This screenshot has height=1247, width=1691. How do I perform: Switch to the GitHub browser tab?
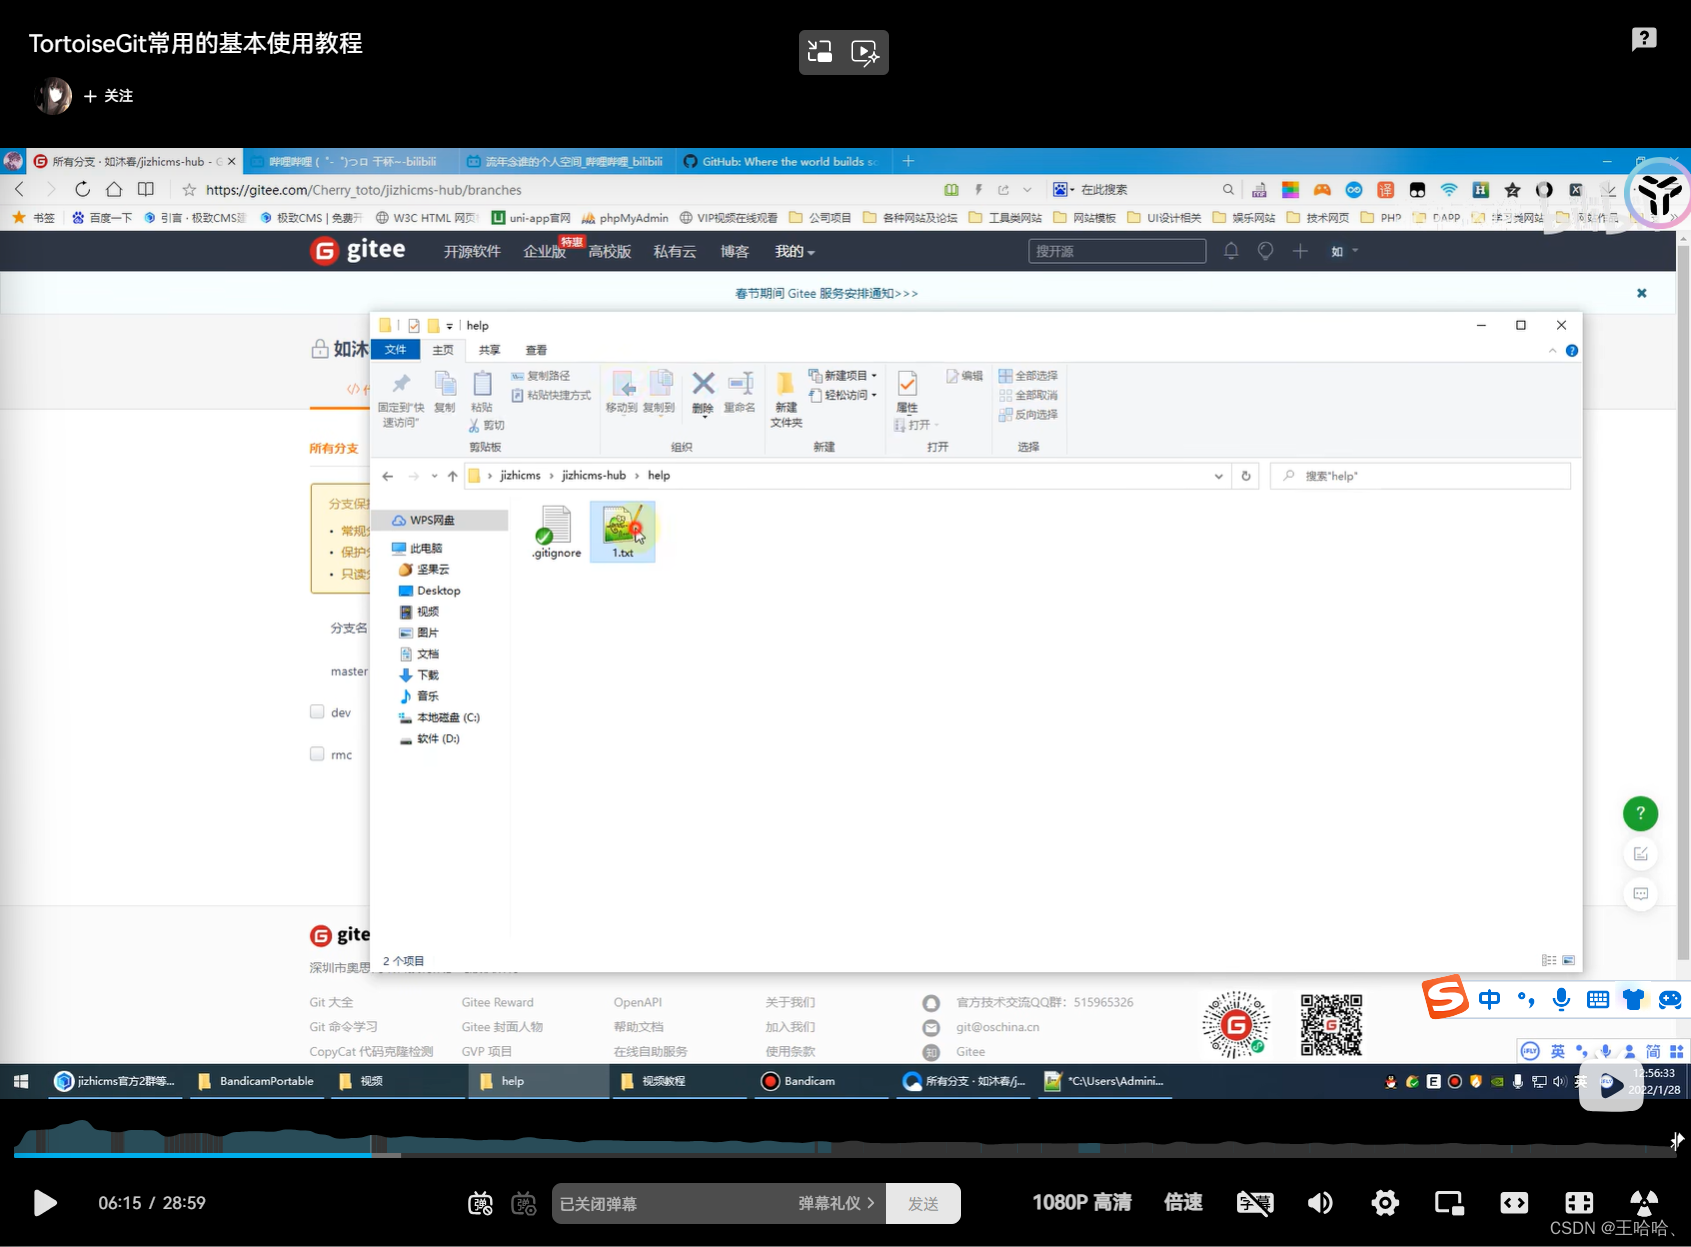(781, 161)
